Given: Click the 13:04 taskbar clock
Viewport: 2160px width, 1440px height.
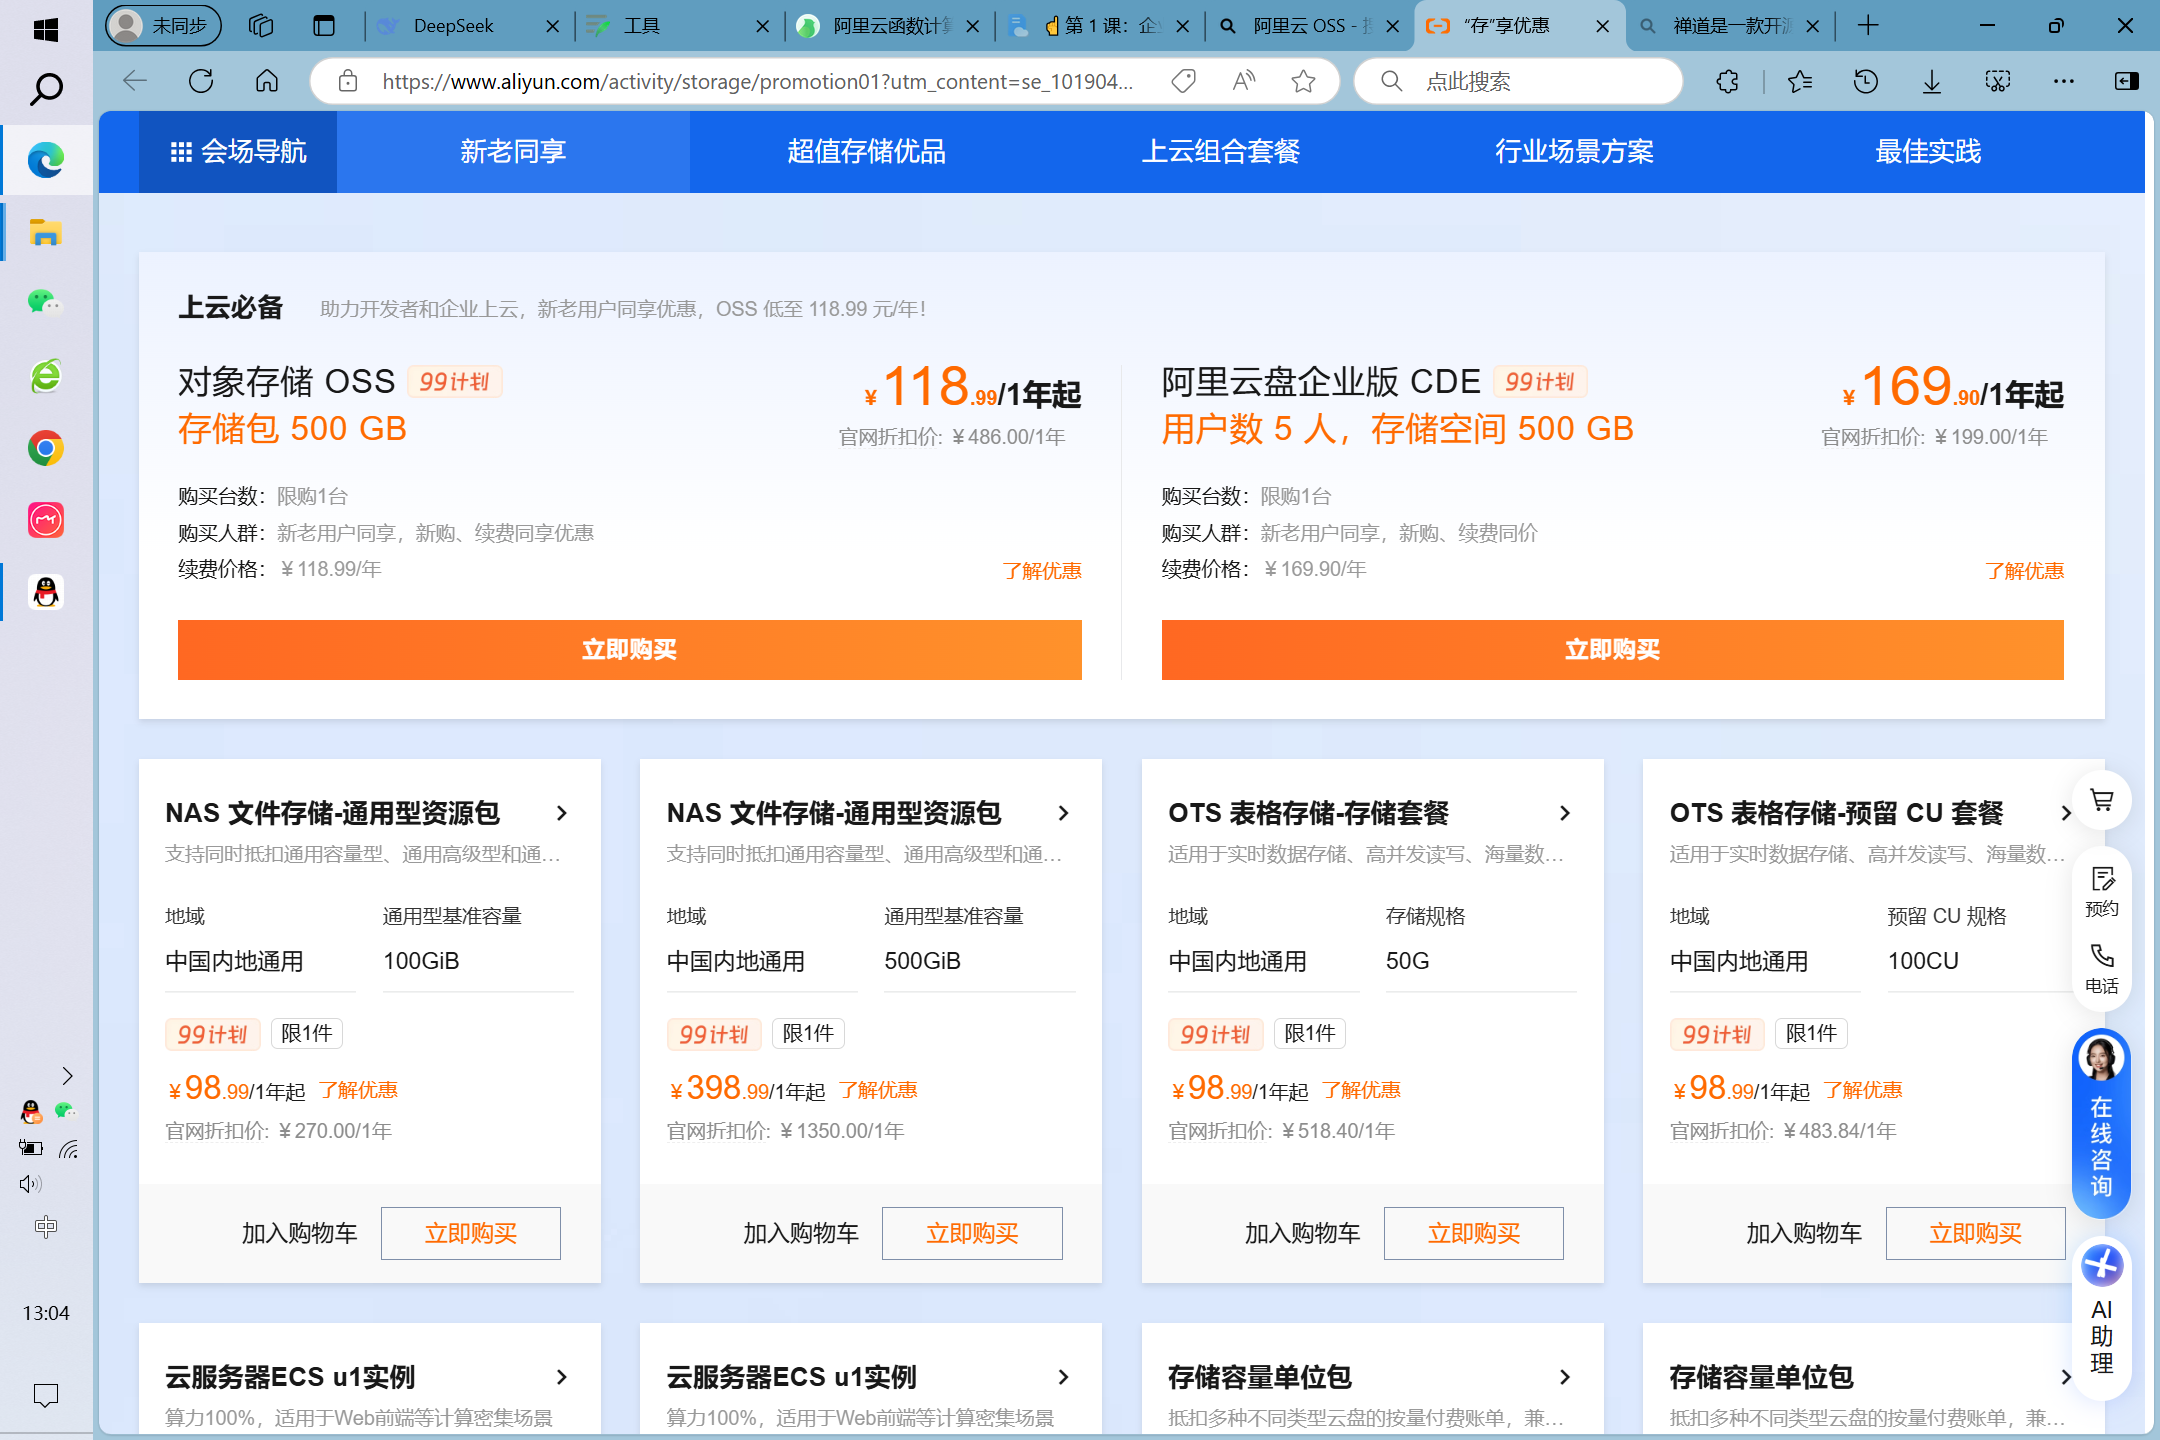Looking at the screenshot, I should (46, 1313).
